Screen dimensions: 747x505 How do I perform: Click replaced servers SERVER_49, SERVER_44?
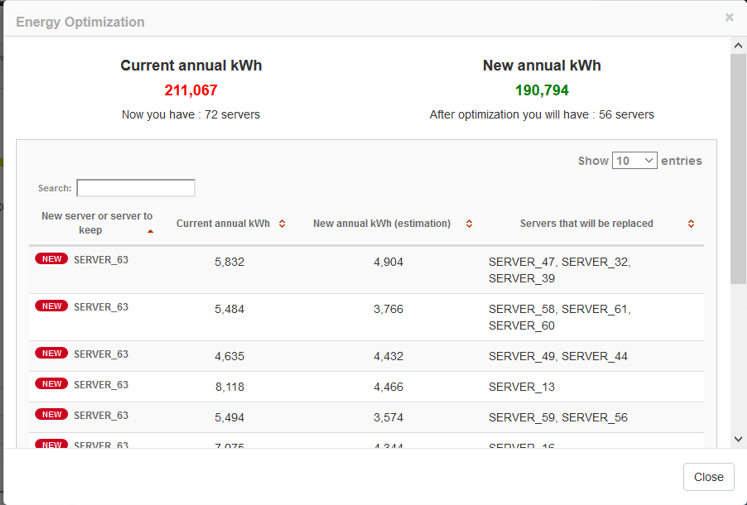pos(558,356)
